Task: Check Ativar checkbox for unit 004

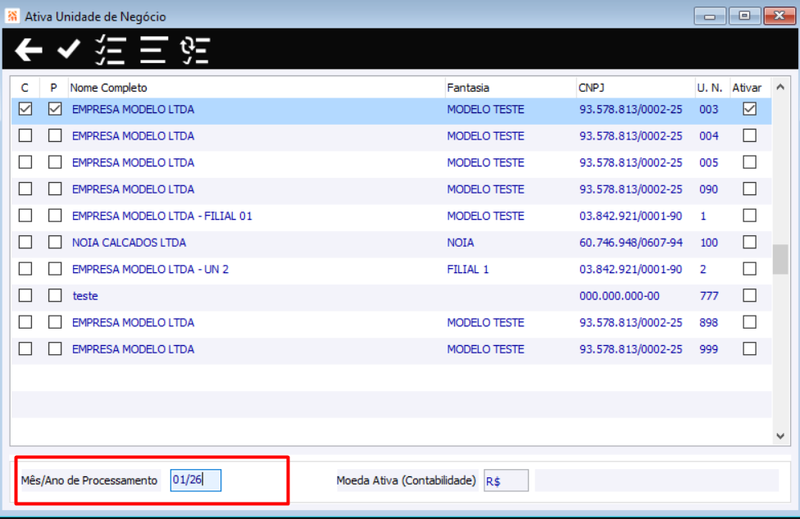Action: [749, 136]
